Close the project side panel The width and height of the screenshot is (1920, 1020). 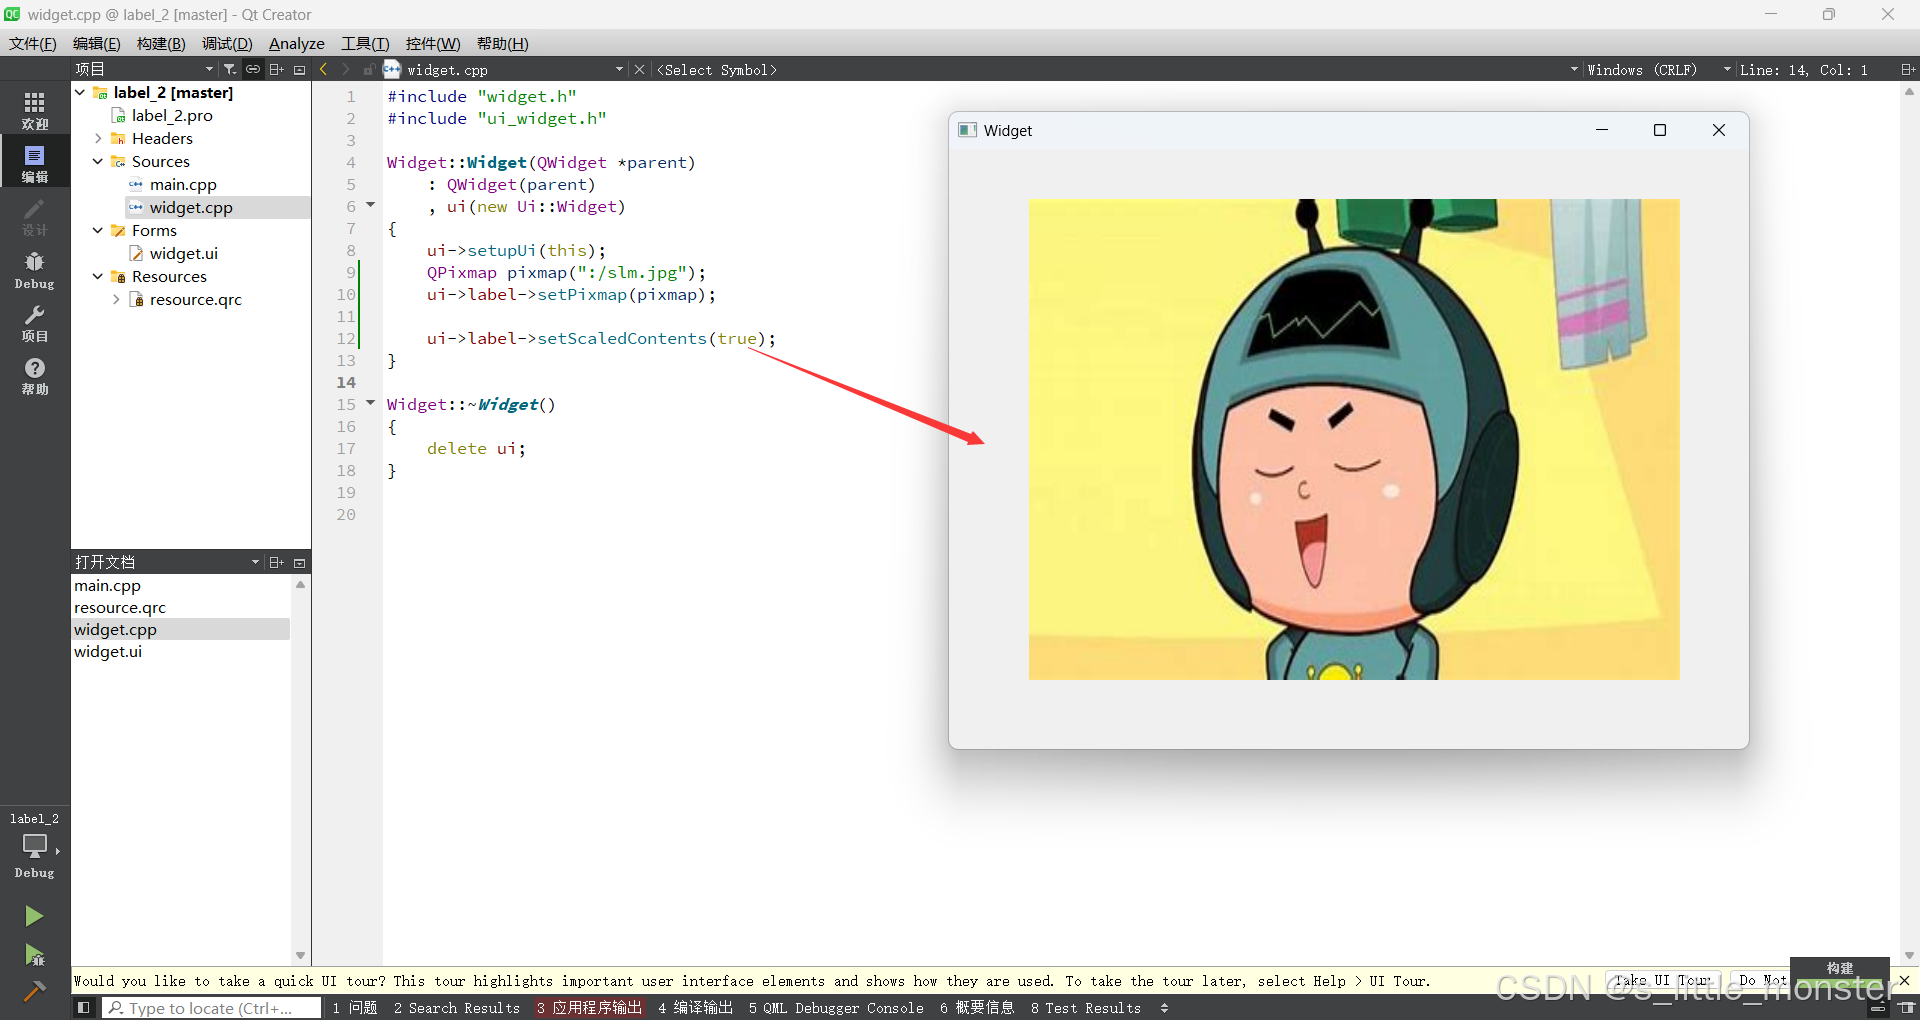299,69
